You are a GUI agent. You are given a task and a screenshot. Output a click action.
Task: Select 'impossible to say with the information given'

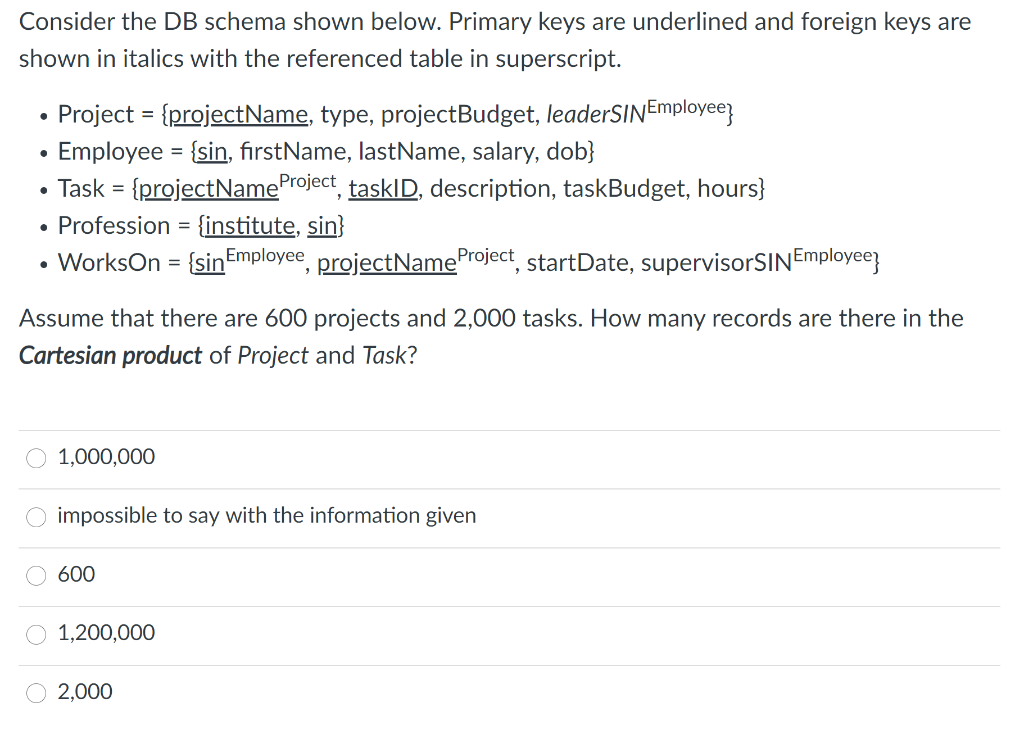[x=36, y=516]
